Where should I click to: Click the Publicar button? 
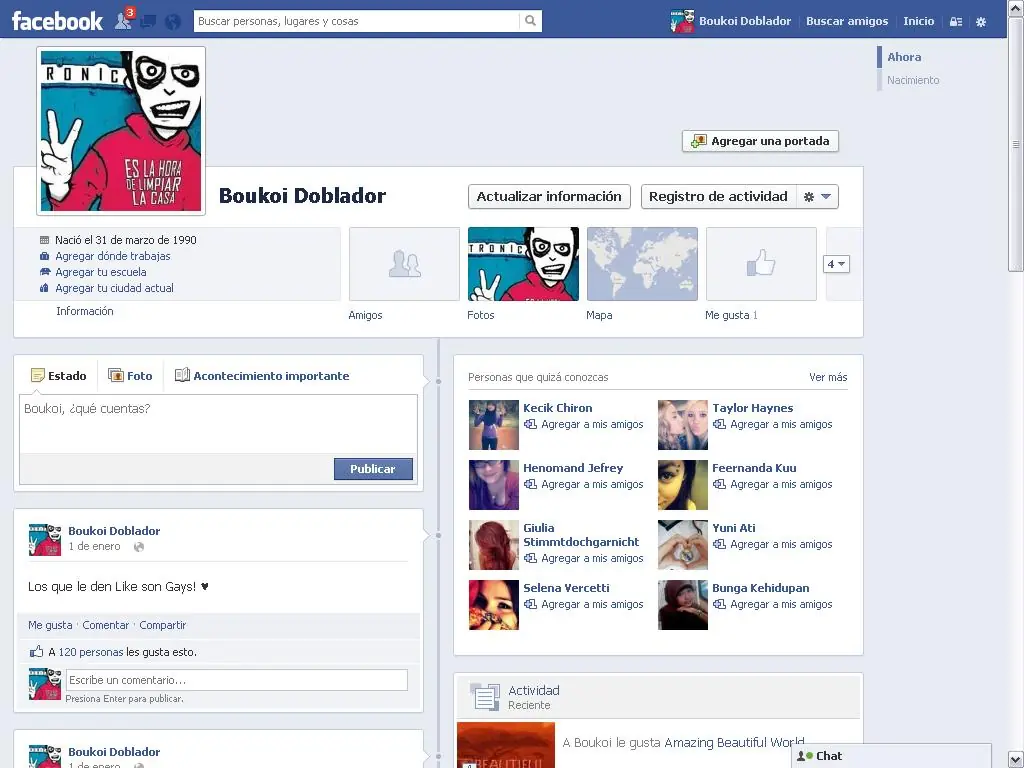pyautogui.click(x=373, y=469)
